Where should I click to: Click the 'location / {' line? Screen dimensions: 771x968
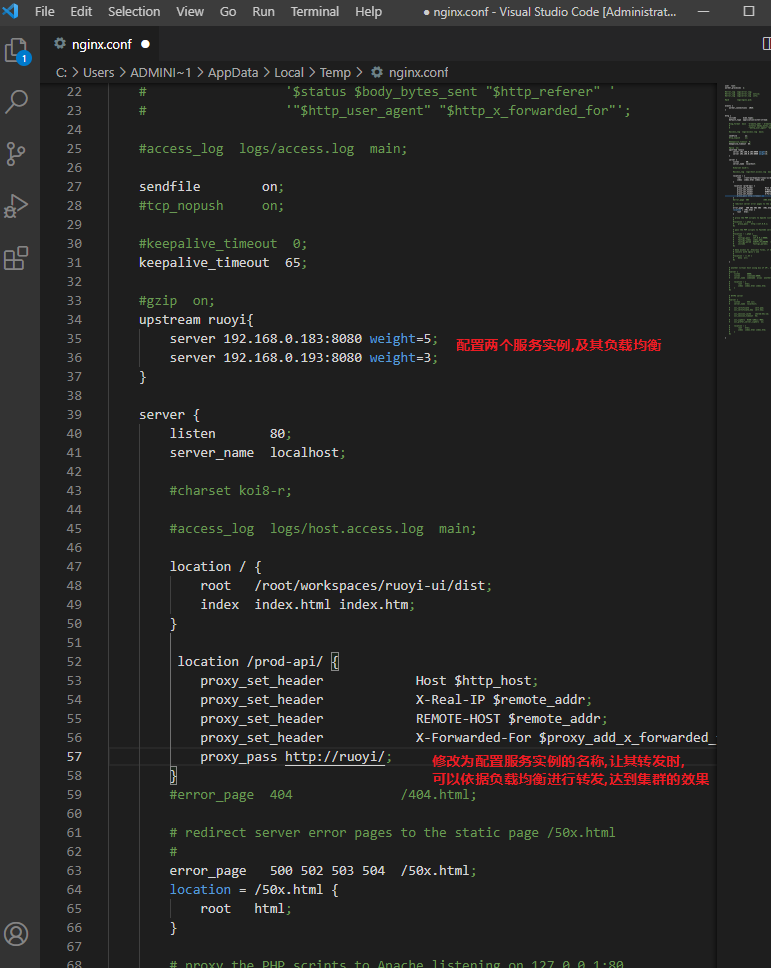tap(215, 566)
